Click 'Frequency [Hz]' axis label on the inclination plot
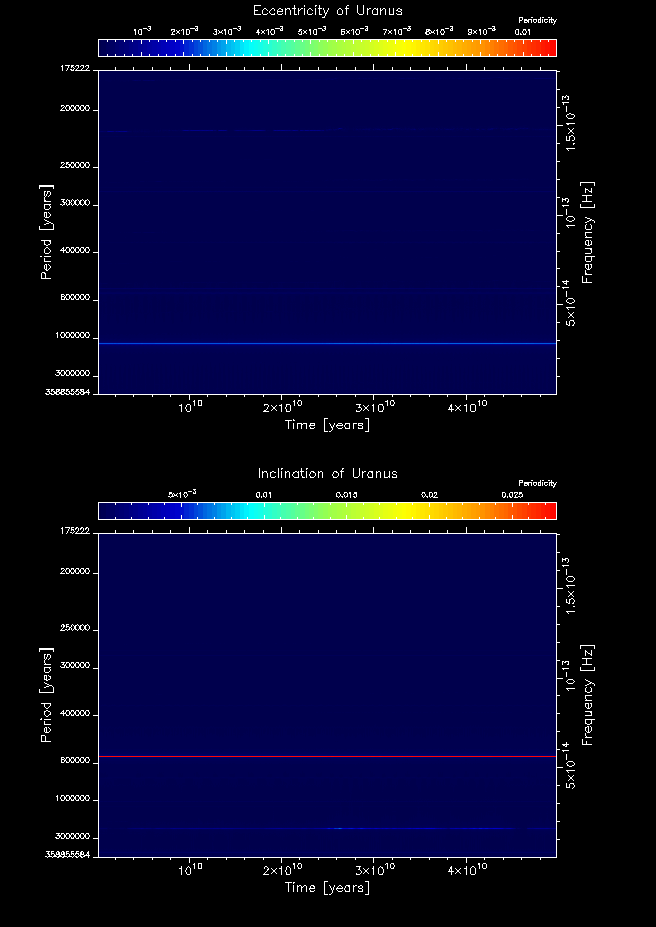The height and width of the screenshot is (927, 656). [588, 695]
